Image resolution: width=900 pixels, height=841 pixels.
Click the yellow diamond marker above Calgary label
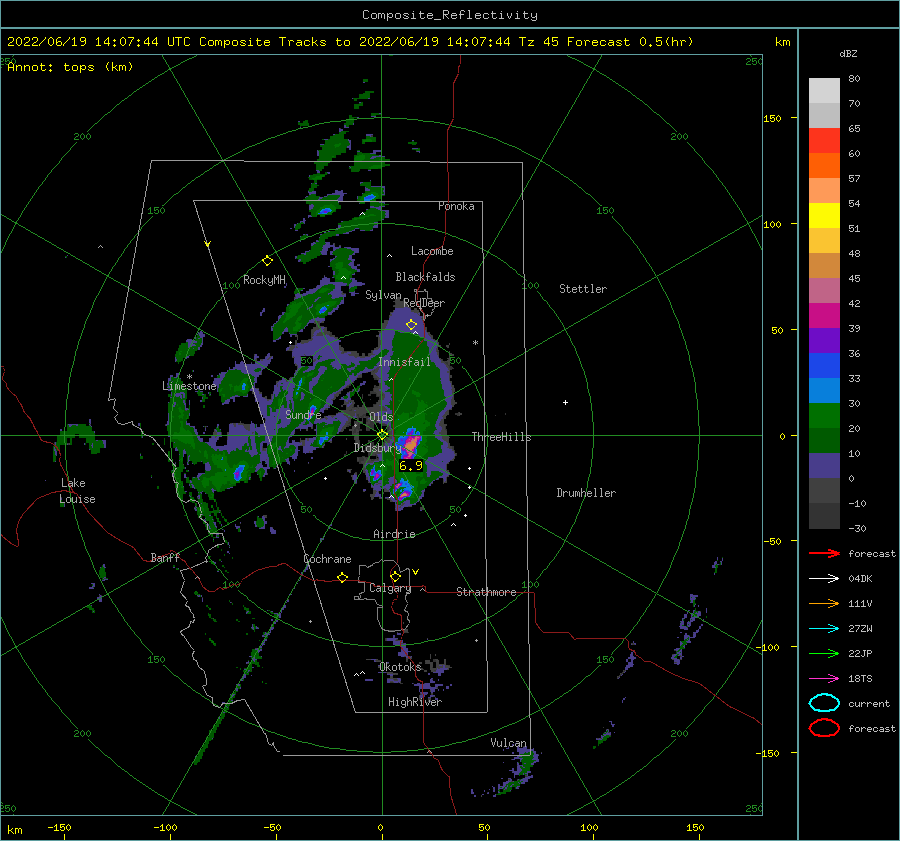tap(395, 576)
